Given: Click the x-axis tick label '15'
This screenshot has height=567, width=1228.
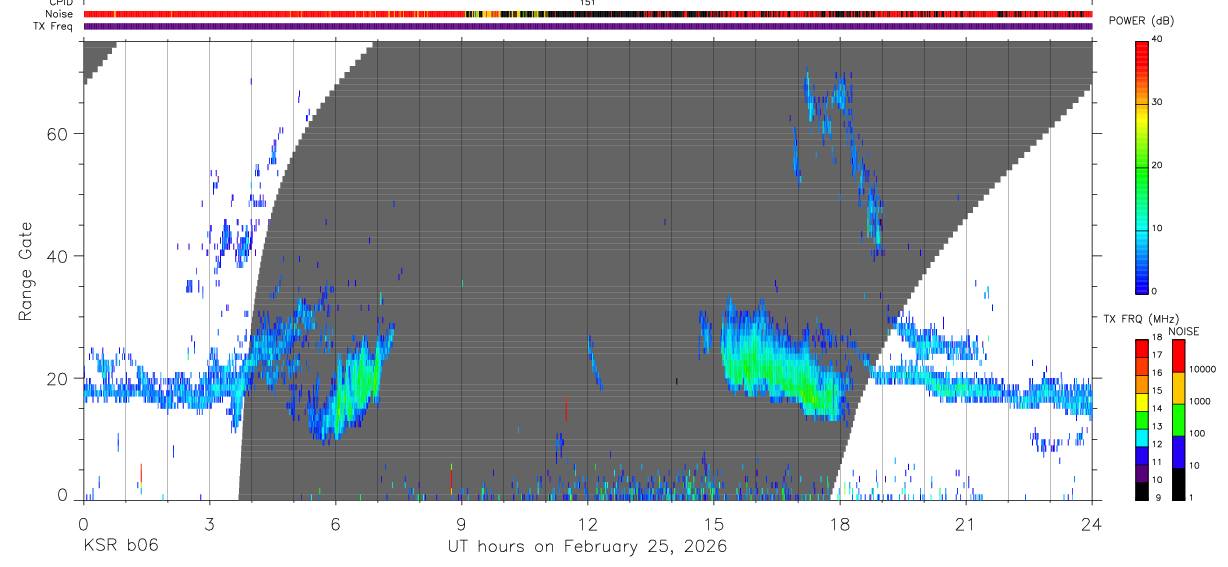Looking at the screenshot, I should click(x=714, y=524).
